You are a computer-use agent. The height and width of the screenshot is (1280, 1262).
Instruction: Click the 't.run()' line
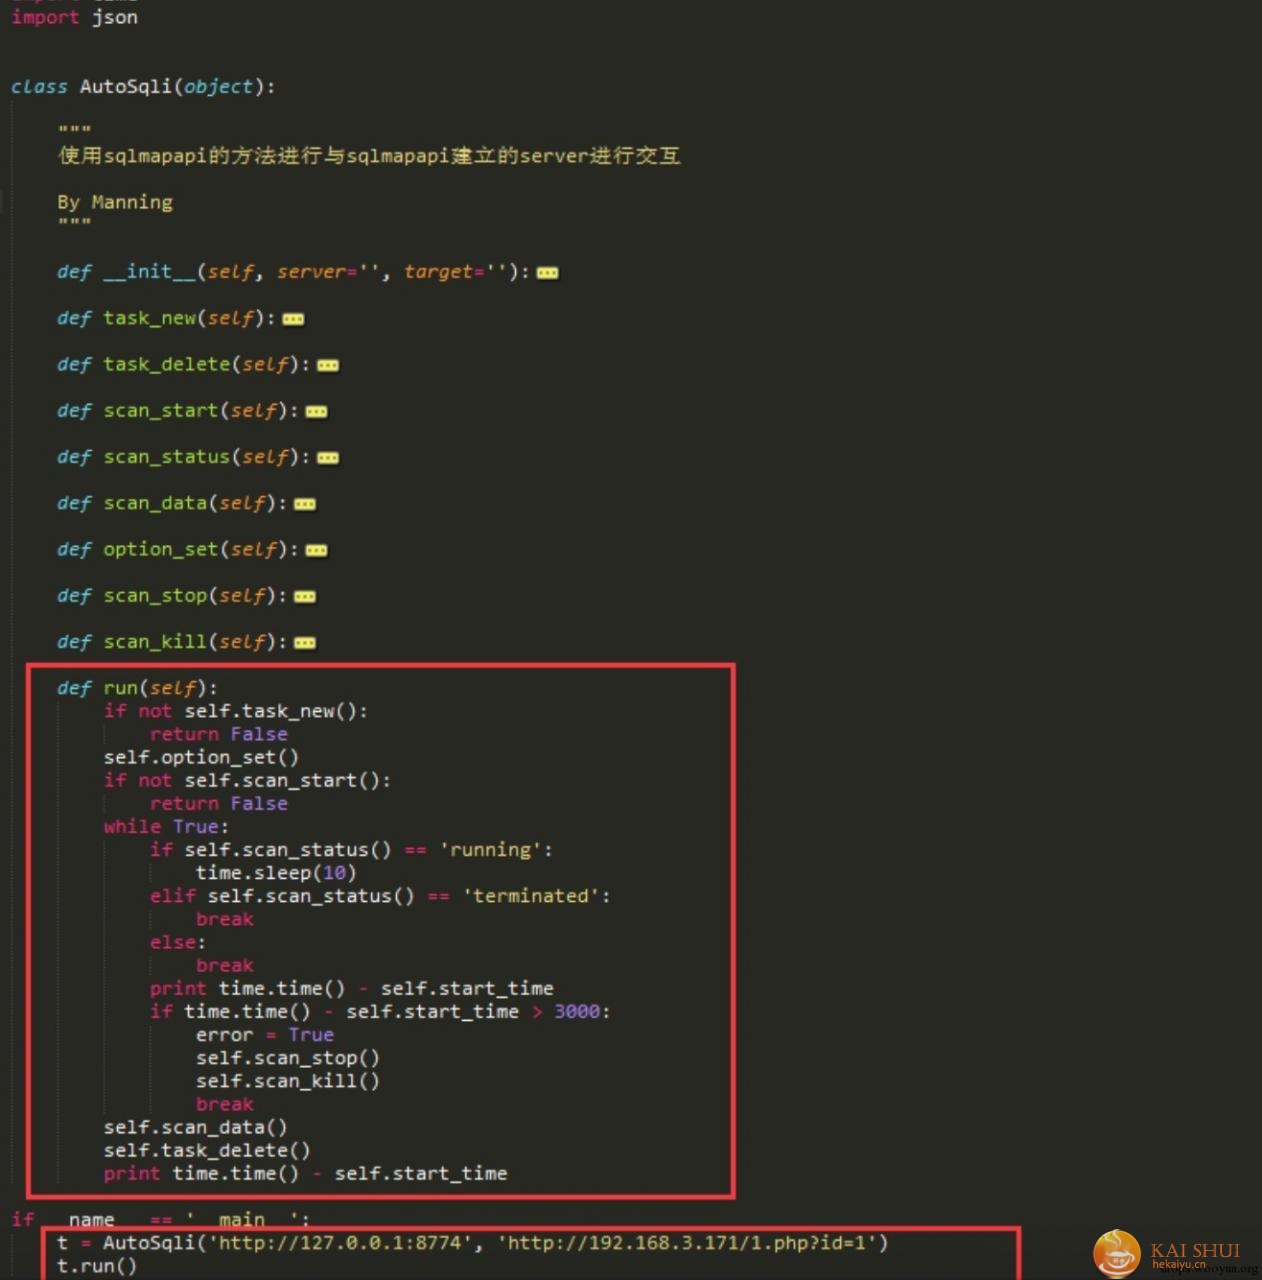97,1265
